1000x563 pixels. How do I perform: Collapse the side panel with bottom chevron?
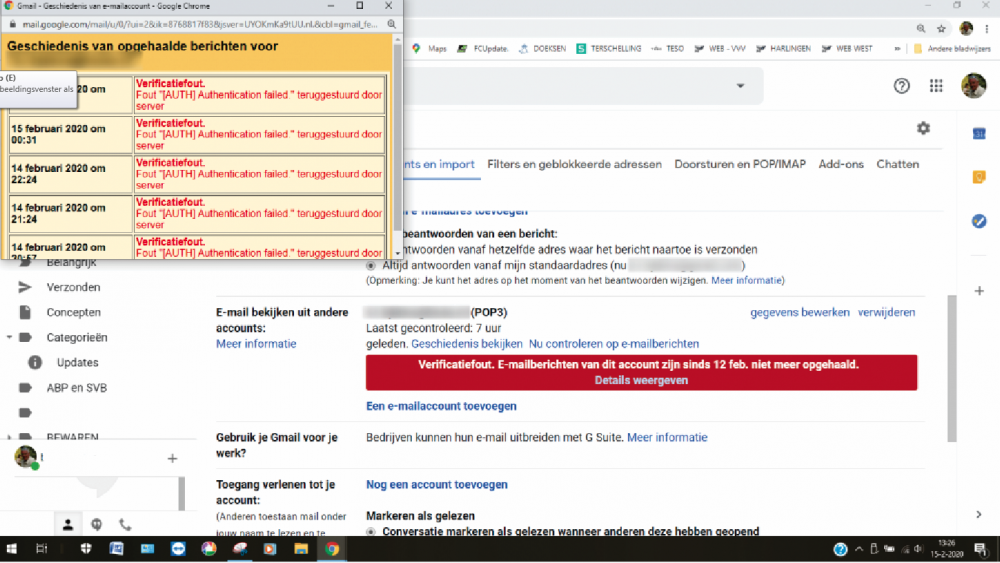979,515
